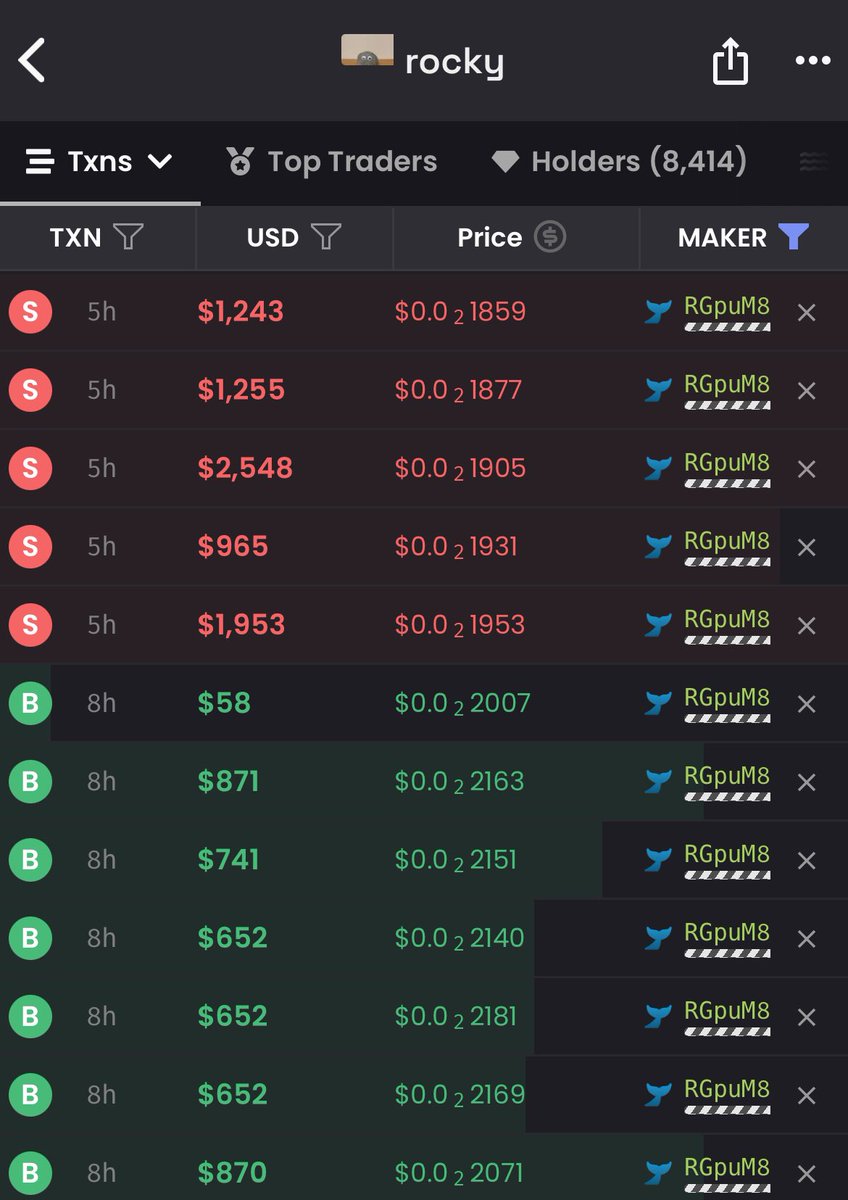The width and height of the screenshot is (848, 1200).
Task: Remove maker filter on $1,243 row
Action: tap(807, 313)
